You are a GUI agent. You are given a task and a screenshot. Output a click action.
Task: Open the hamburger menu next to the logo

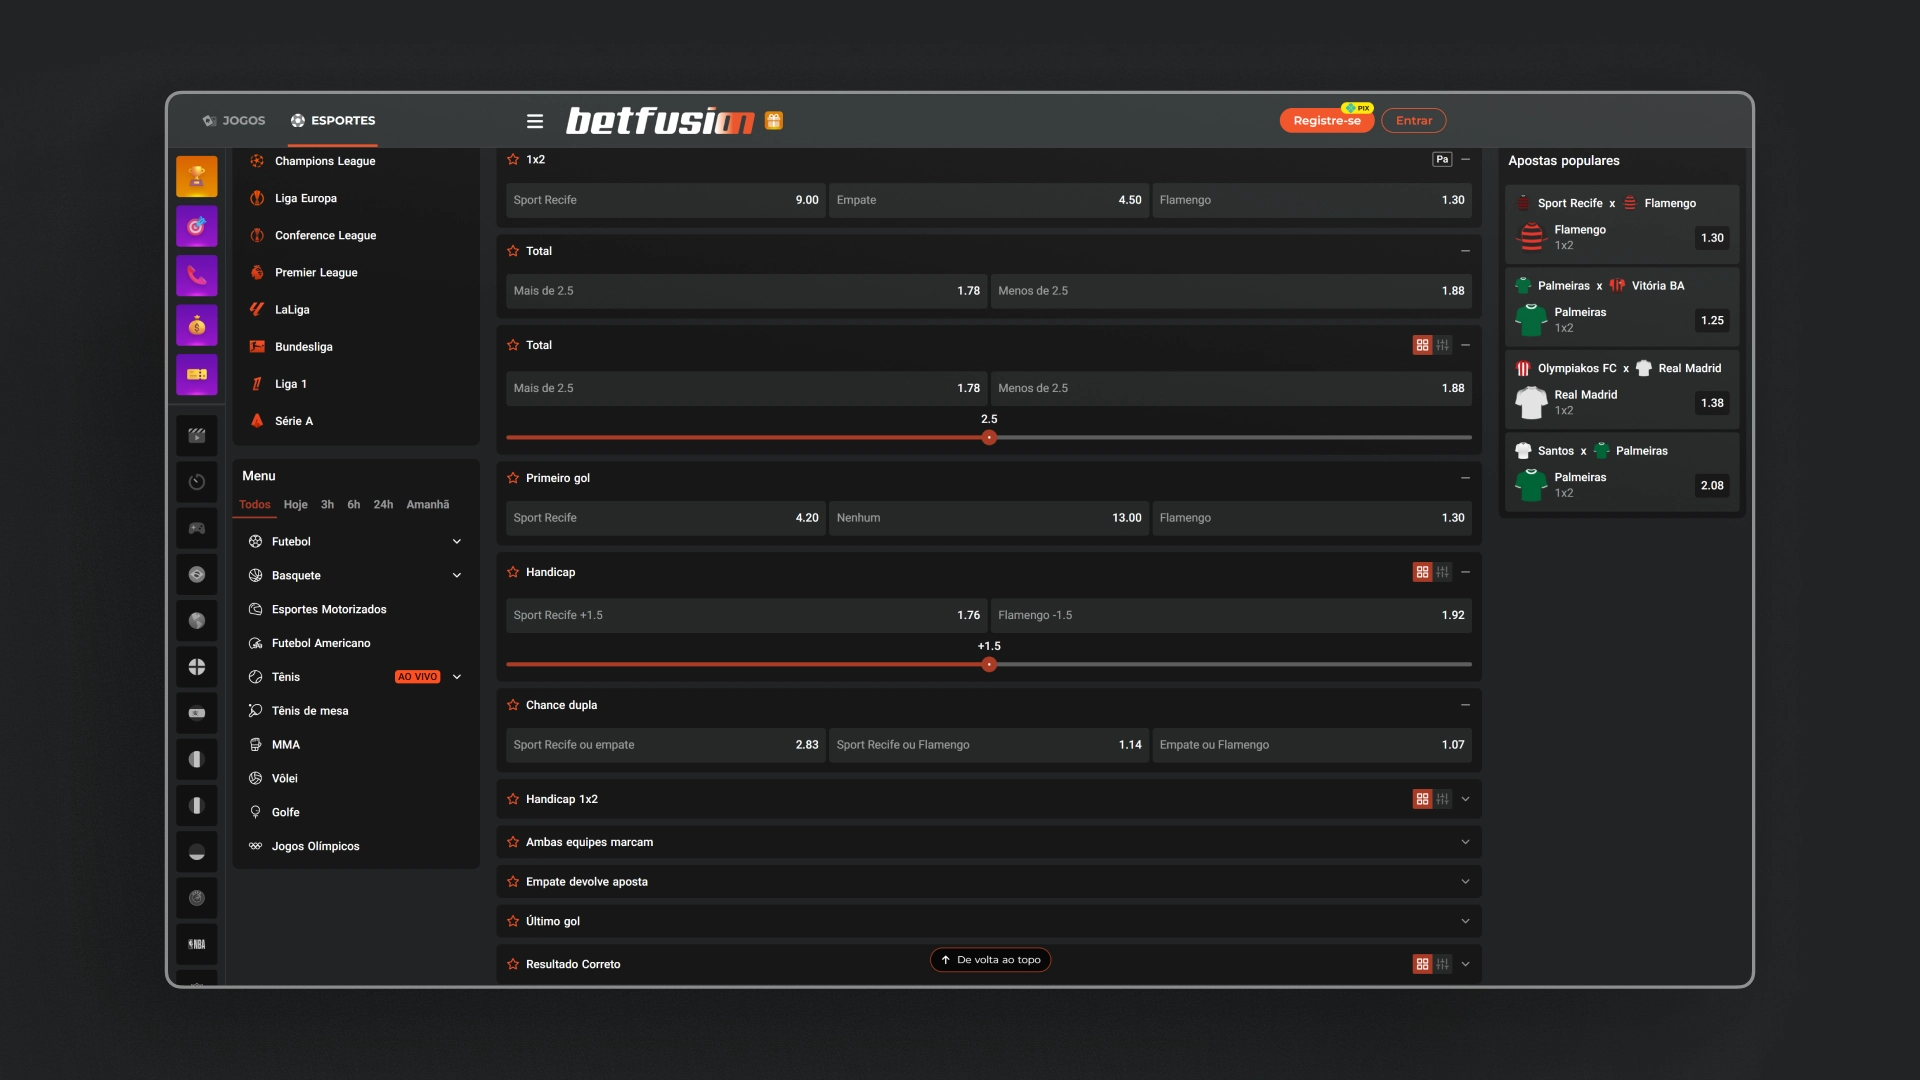click(535, 120)
